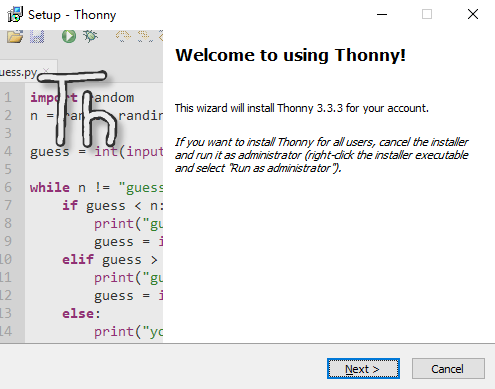
Task: Cancel the Thonny setup wizard
Action: point(448,369)
